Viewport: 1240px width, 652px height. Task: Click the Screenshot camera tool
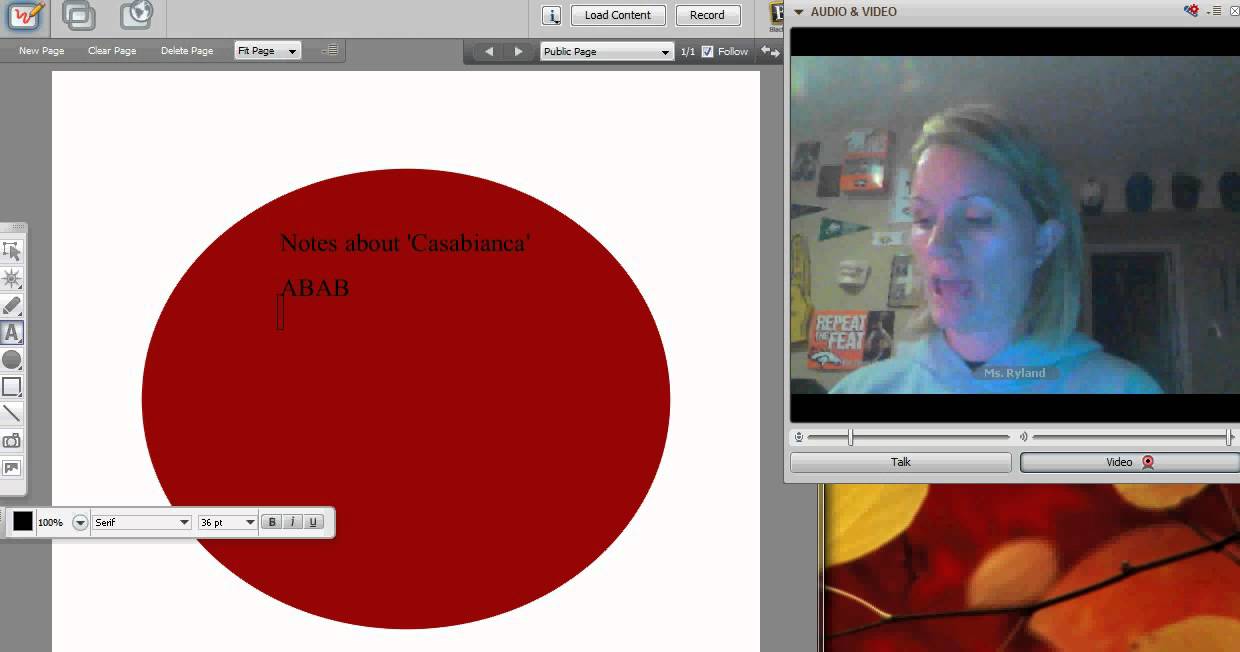click(x=12, y=441)
